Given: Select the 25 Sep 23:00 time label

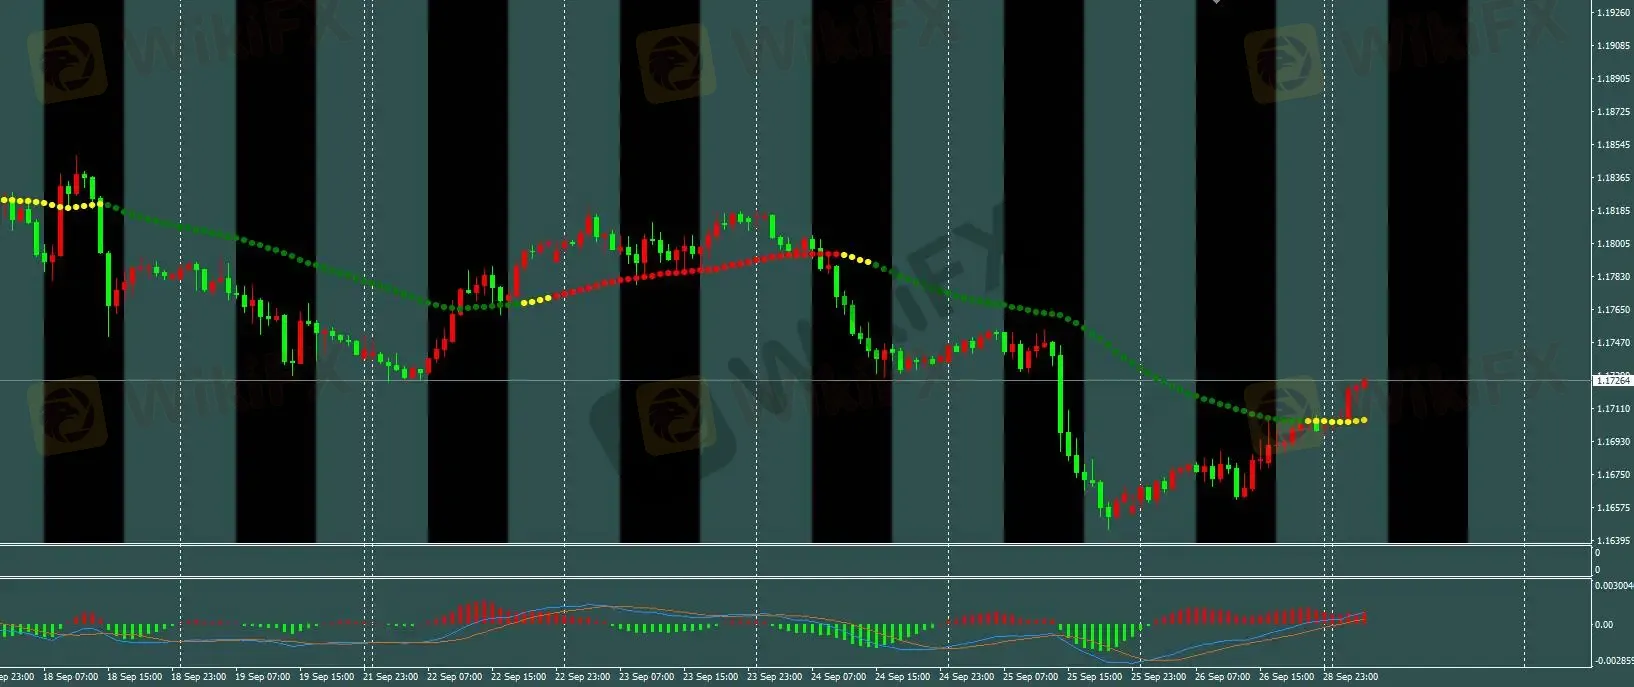Looking at the screenshot, I should [x=1159, y=677].
